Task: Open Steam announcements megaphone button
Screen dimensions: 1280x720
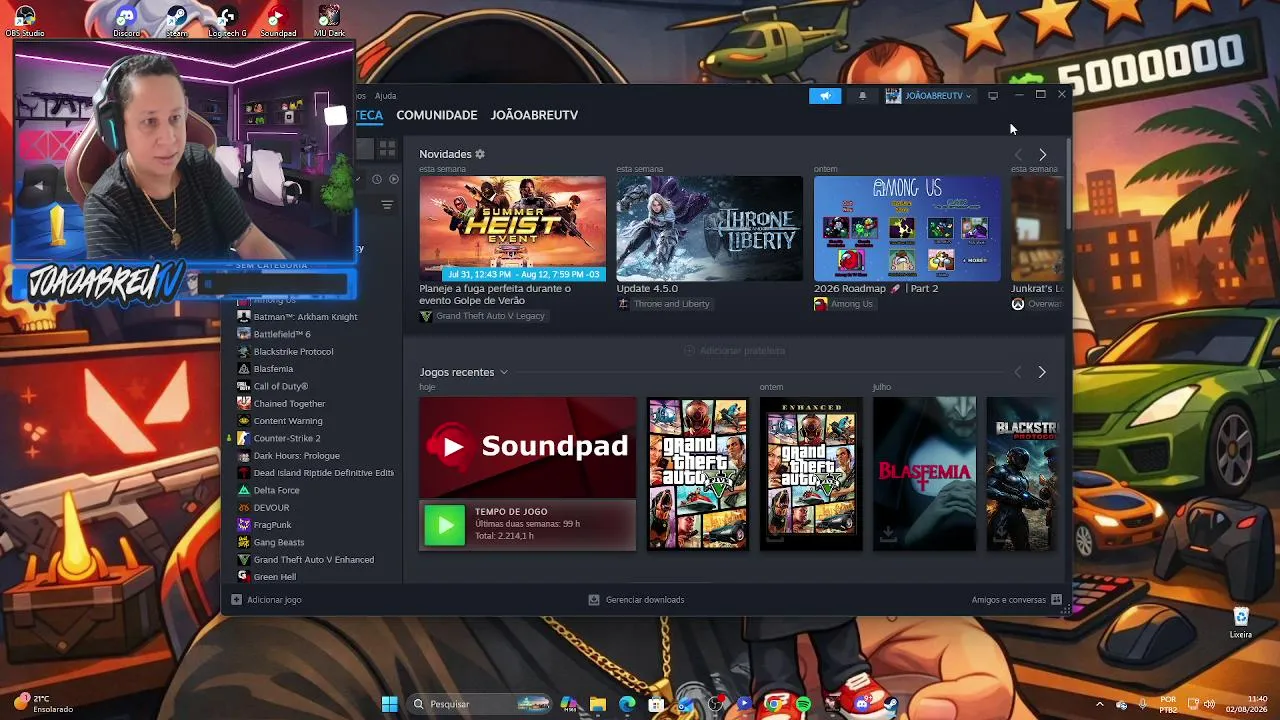Action: click(825, 96)
